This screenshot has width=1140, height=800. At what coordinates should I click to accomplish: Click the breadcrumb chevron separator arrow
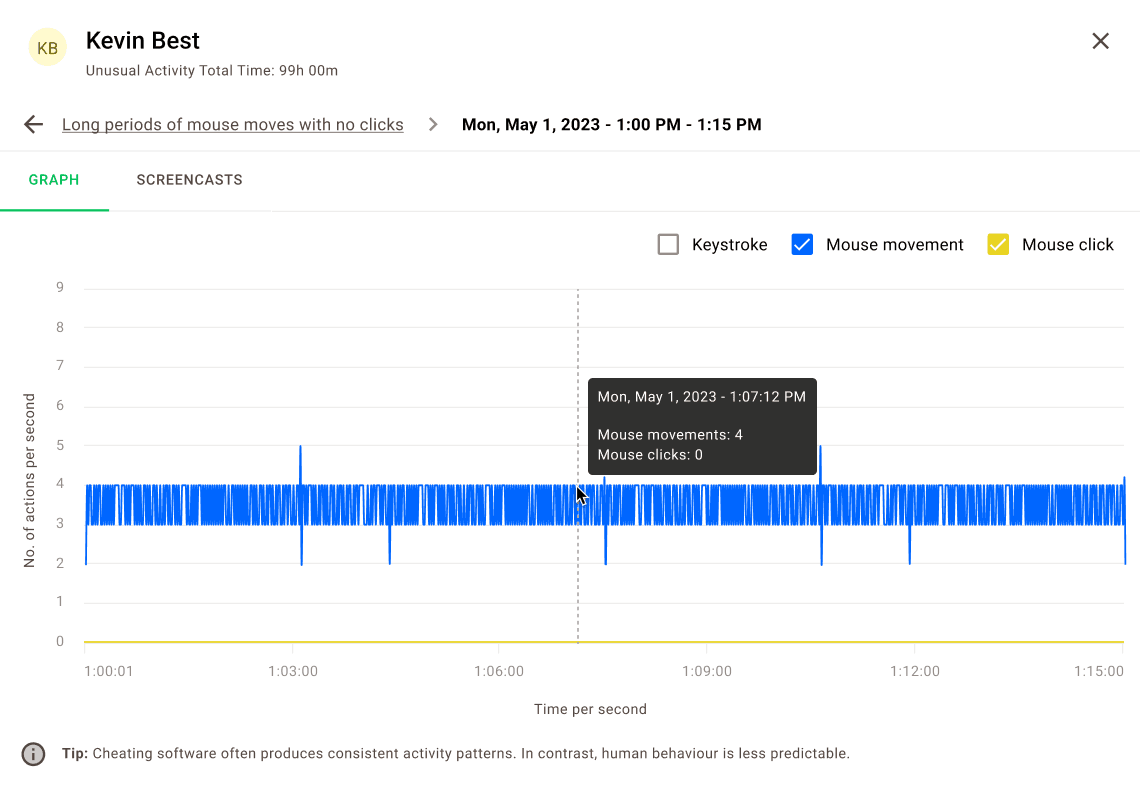[433, 125]
